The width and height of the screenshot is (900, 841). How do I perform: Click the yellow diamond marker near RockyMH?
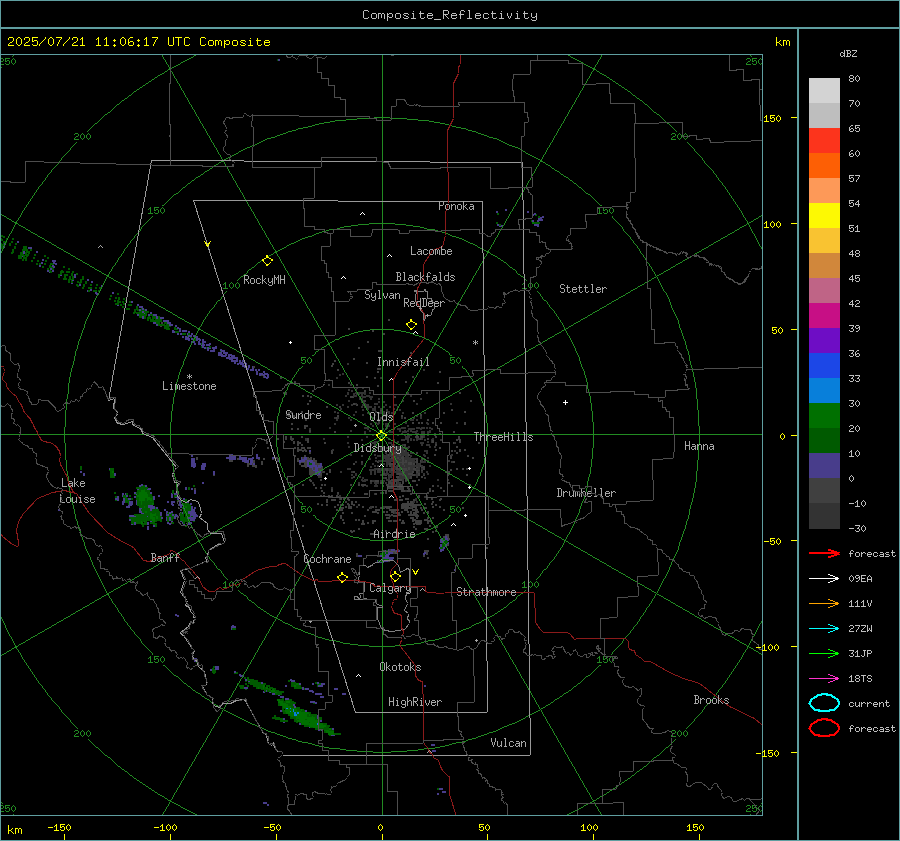[267, 261]
